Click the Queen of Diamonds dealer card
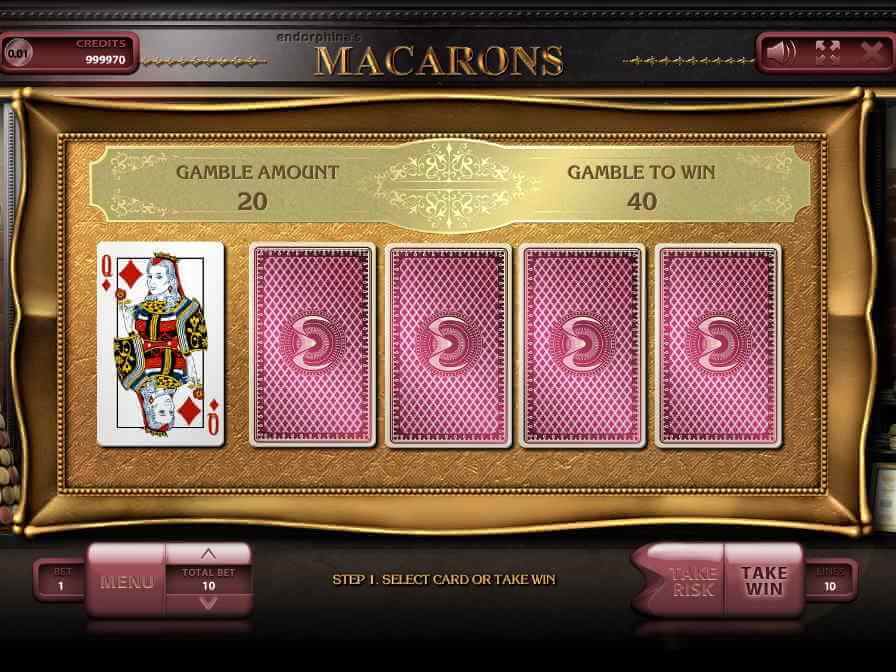896x672 pixels. 161,344
